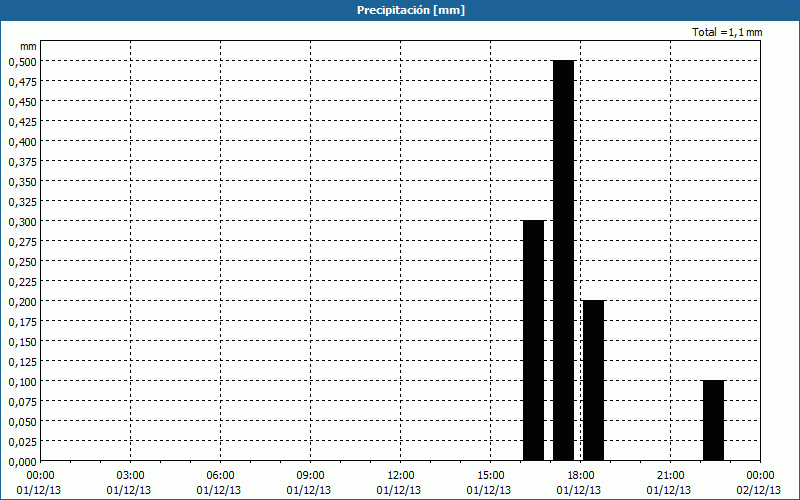
Task: Click the 0,125 y-axis label
Action: coord(22,362)
